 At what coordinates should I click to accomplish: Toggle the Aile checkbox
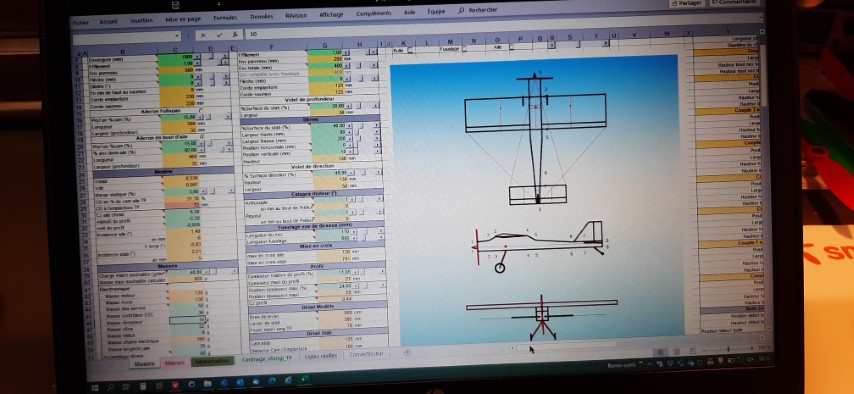coord(511,47)
